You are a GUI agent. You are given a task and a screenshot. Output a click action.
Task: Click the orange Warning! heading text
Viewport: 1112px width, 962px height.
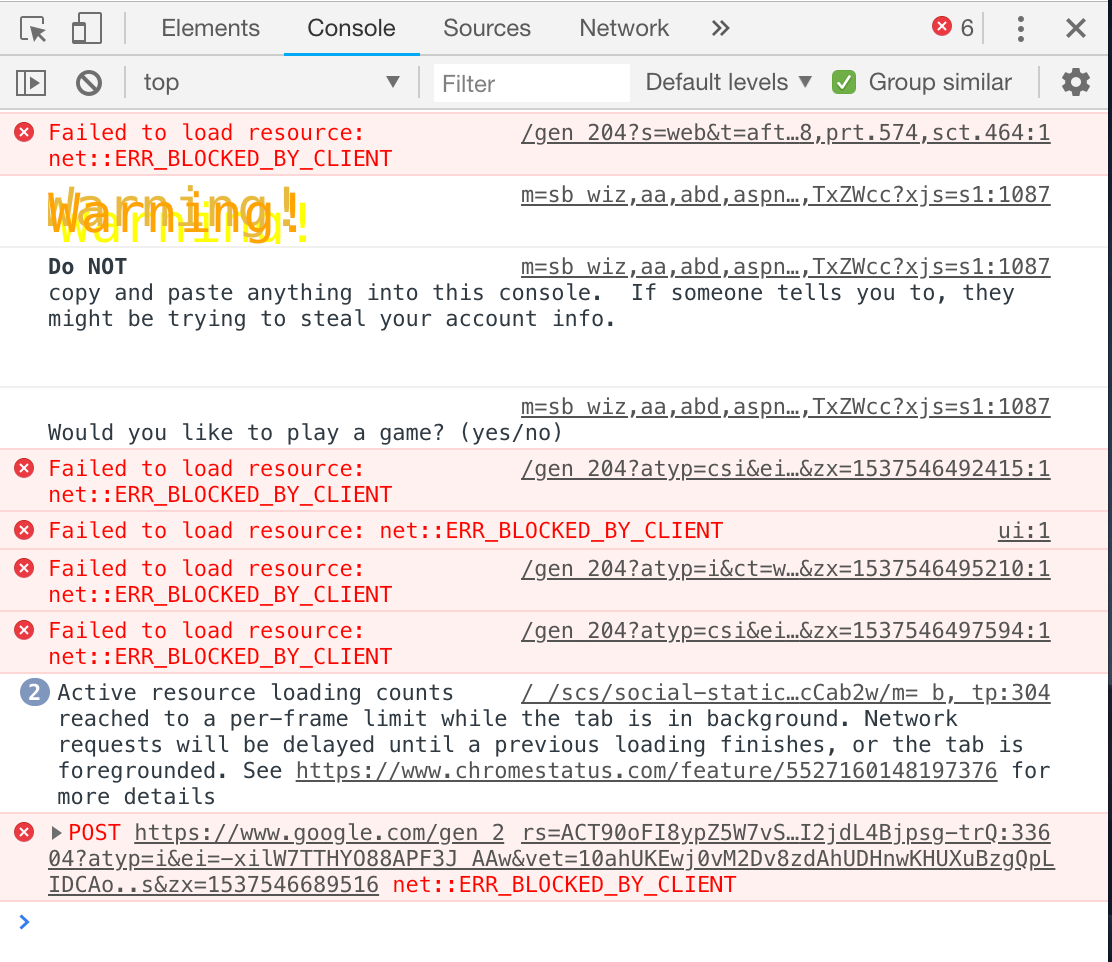[177, 214]
